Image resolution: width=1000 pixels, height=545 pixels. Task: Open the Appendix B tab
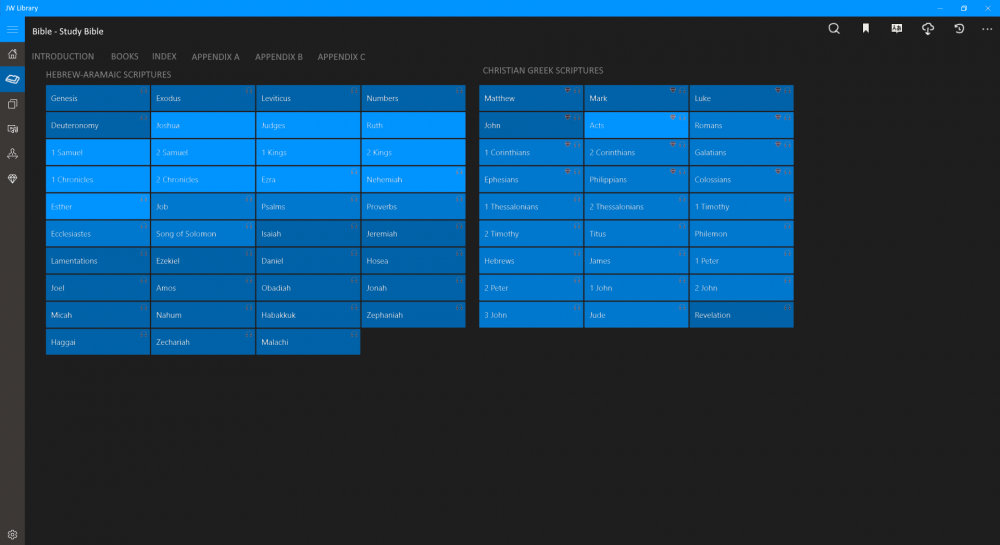(279, 57)
